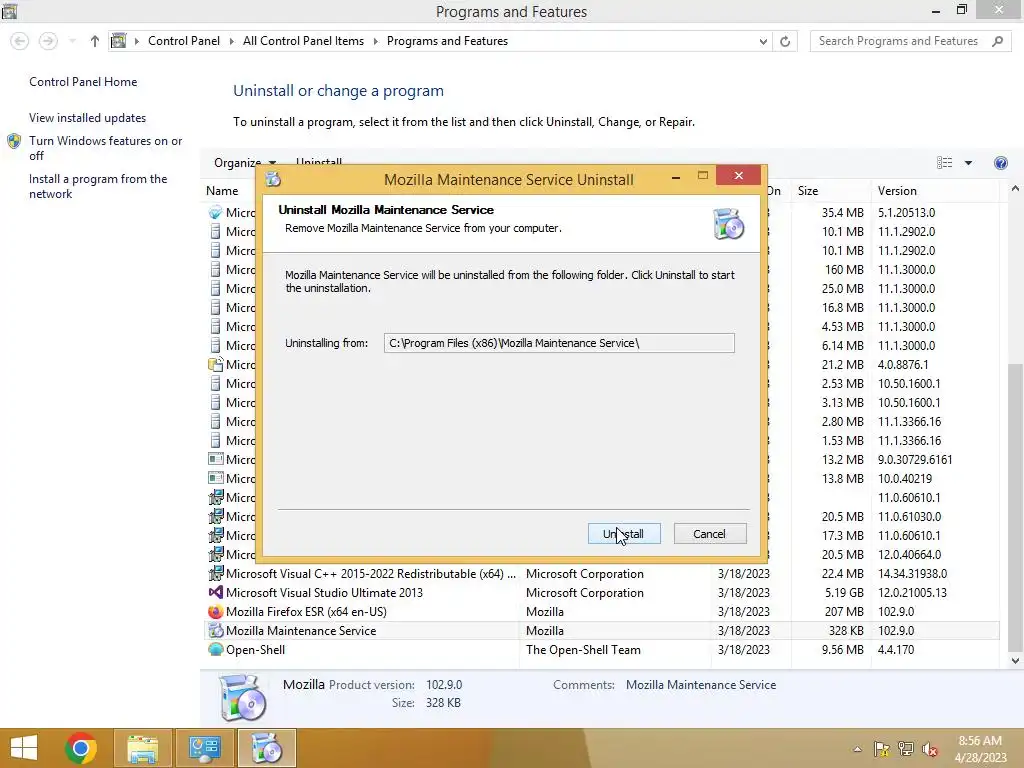Click the dialog title bar installer icon

click(x=273, y=179)
